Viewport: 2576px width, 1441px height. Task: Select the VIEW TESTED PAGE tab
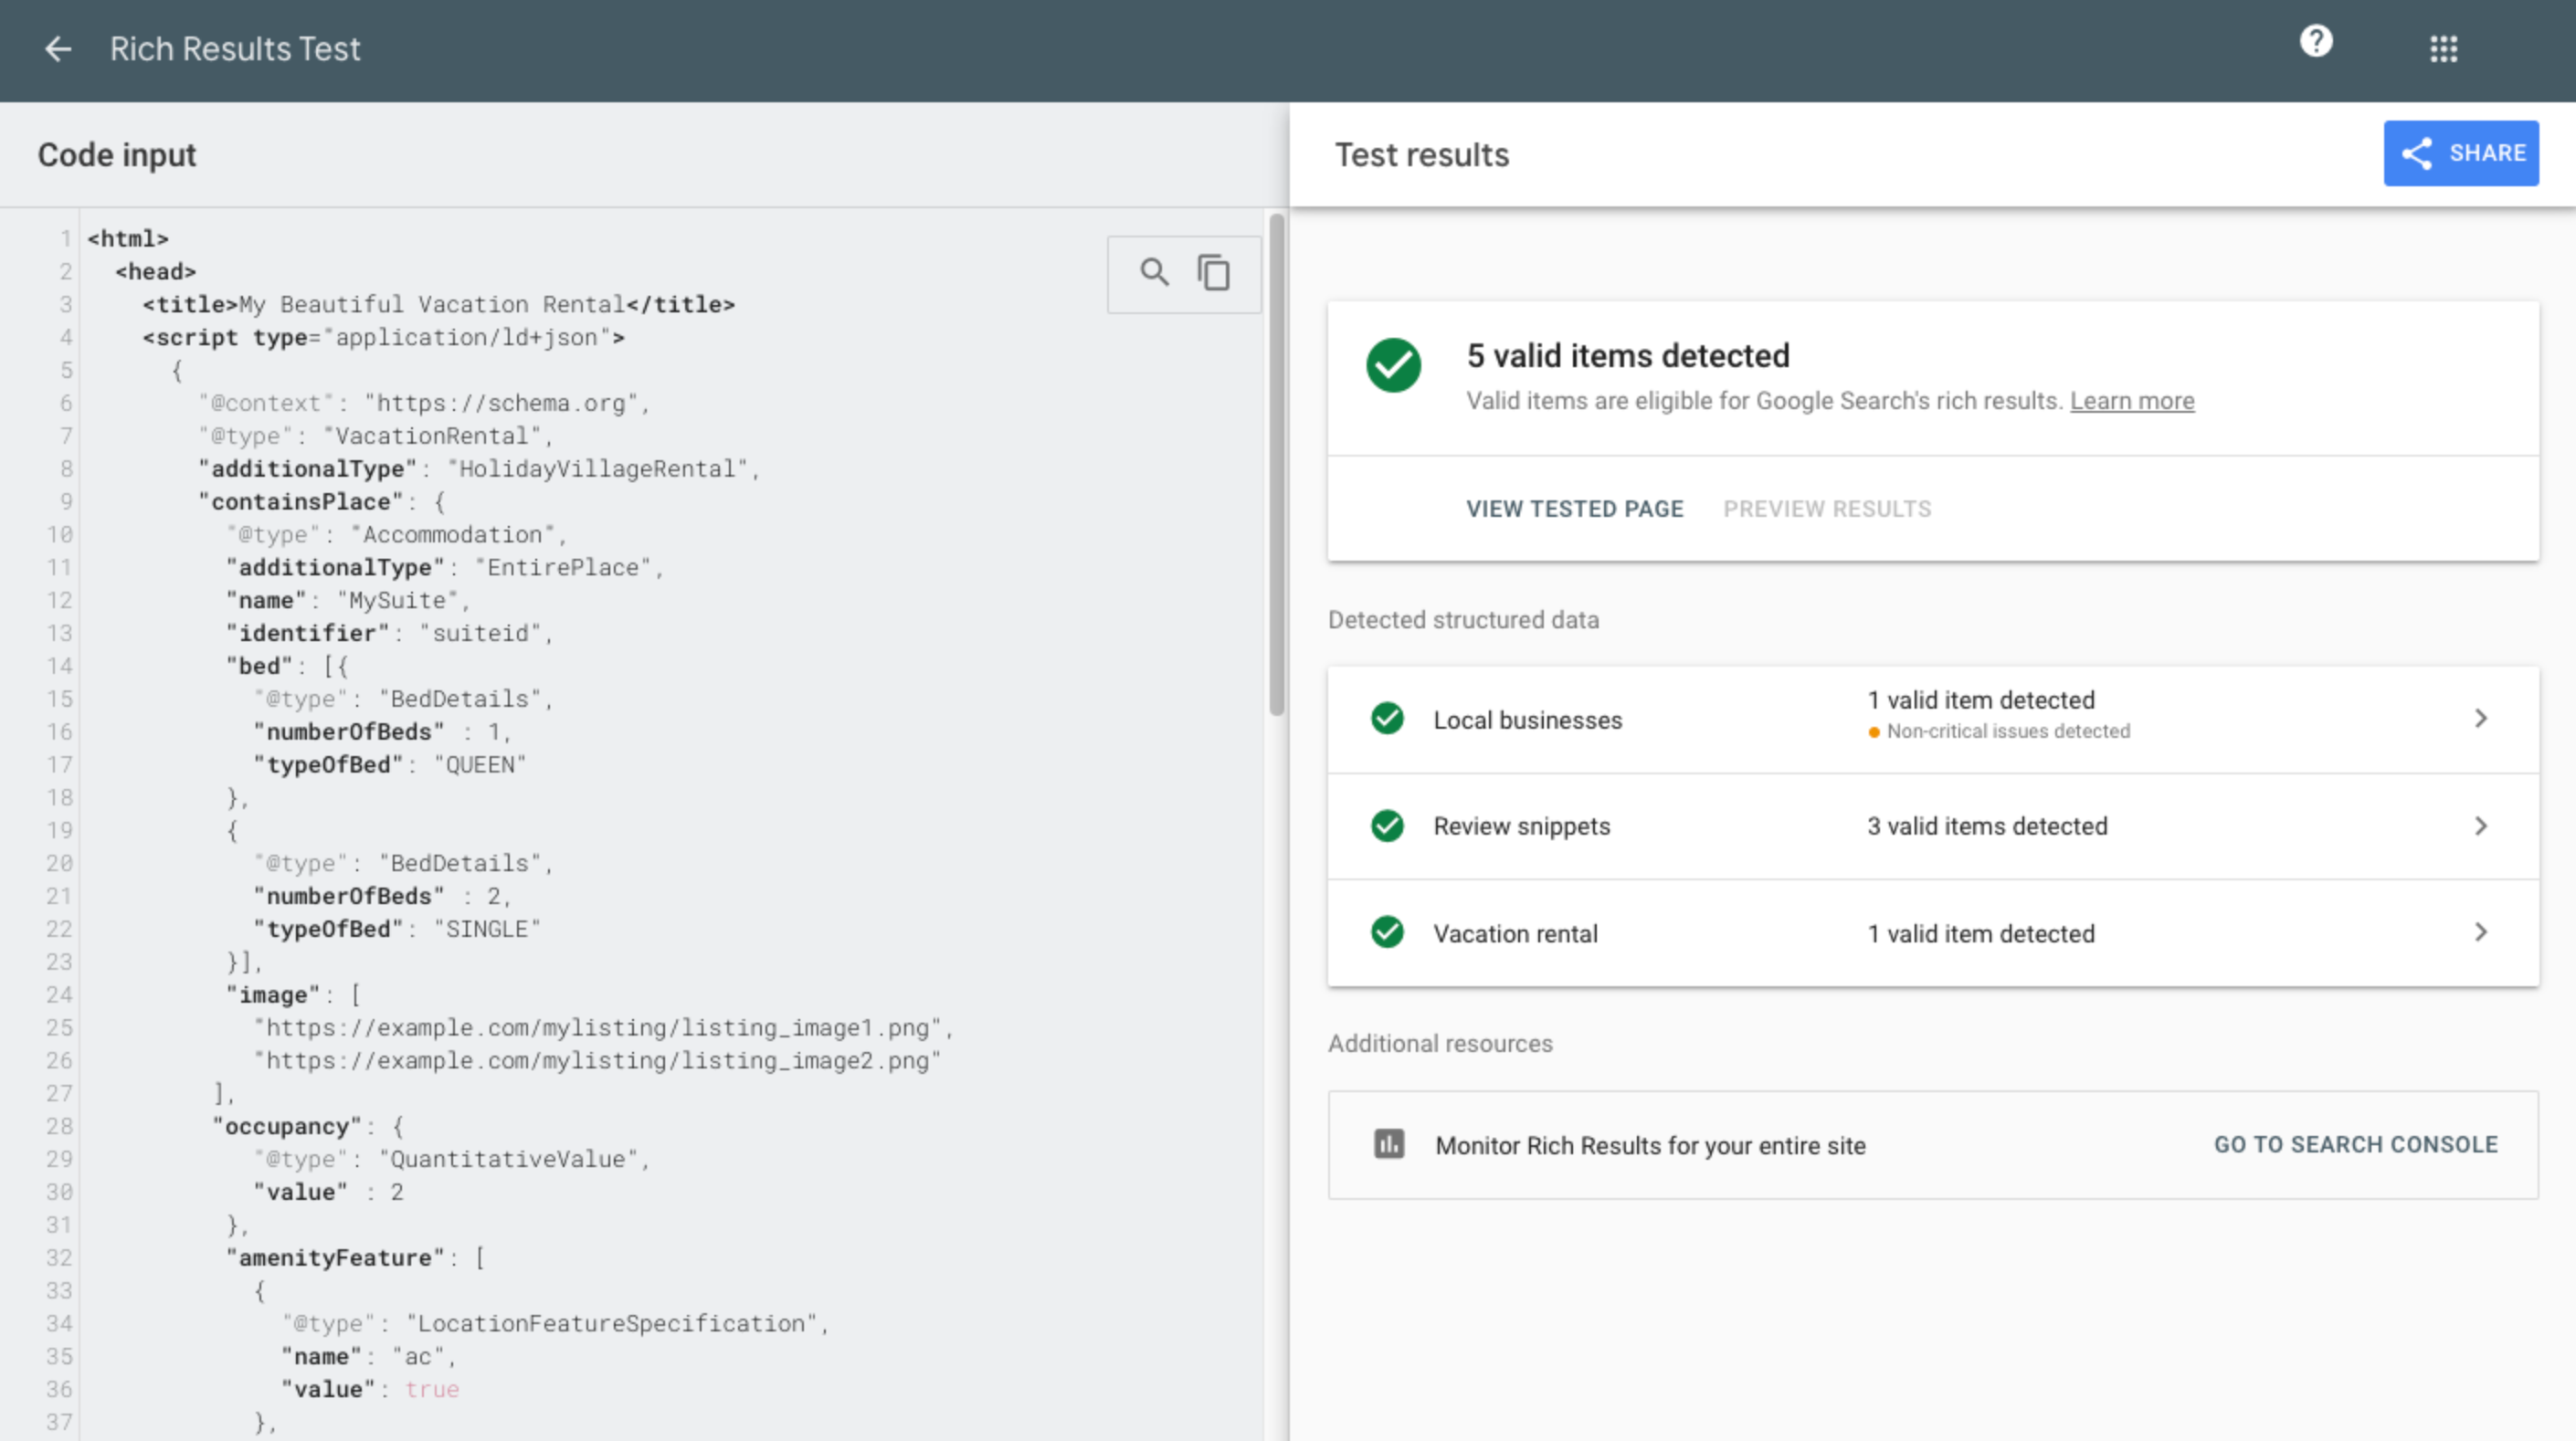coord(1577,508)
